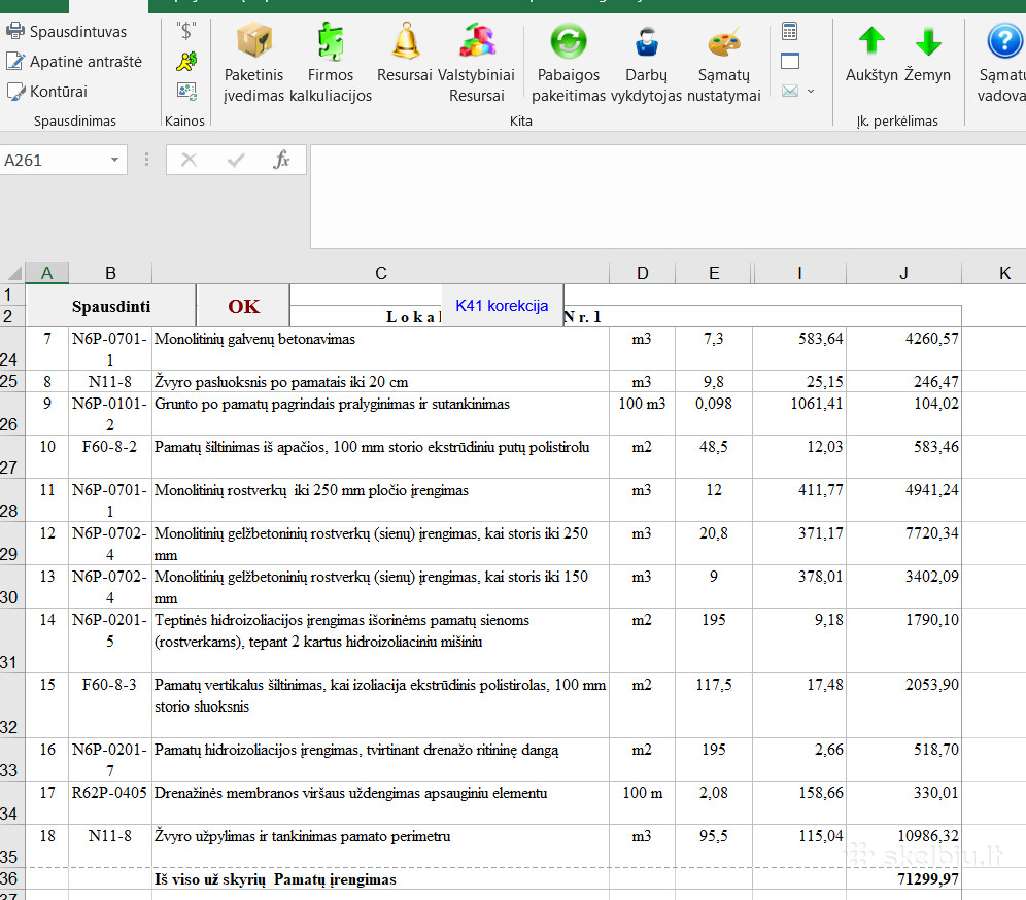This screenshot has height=900, width=1026.
Task: Click the small calculator icon
Action: [x=790, y=31]
